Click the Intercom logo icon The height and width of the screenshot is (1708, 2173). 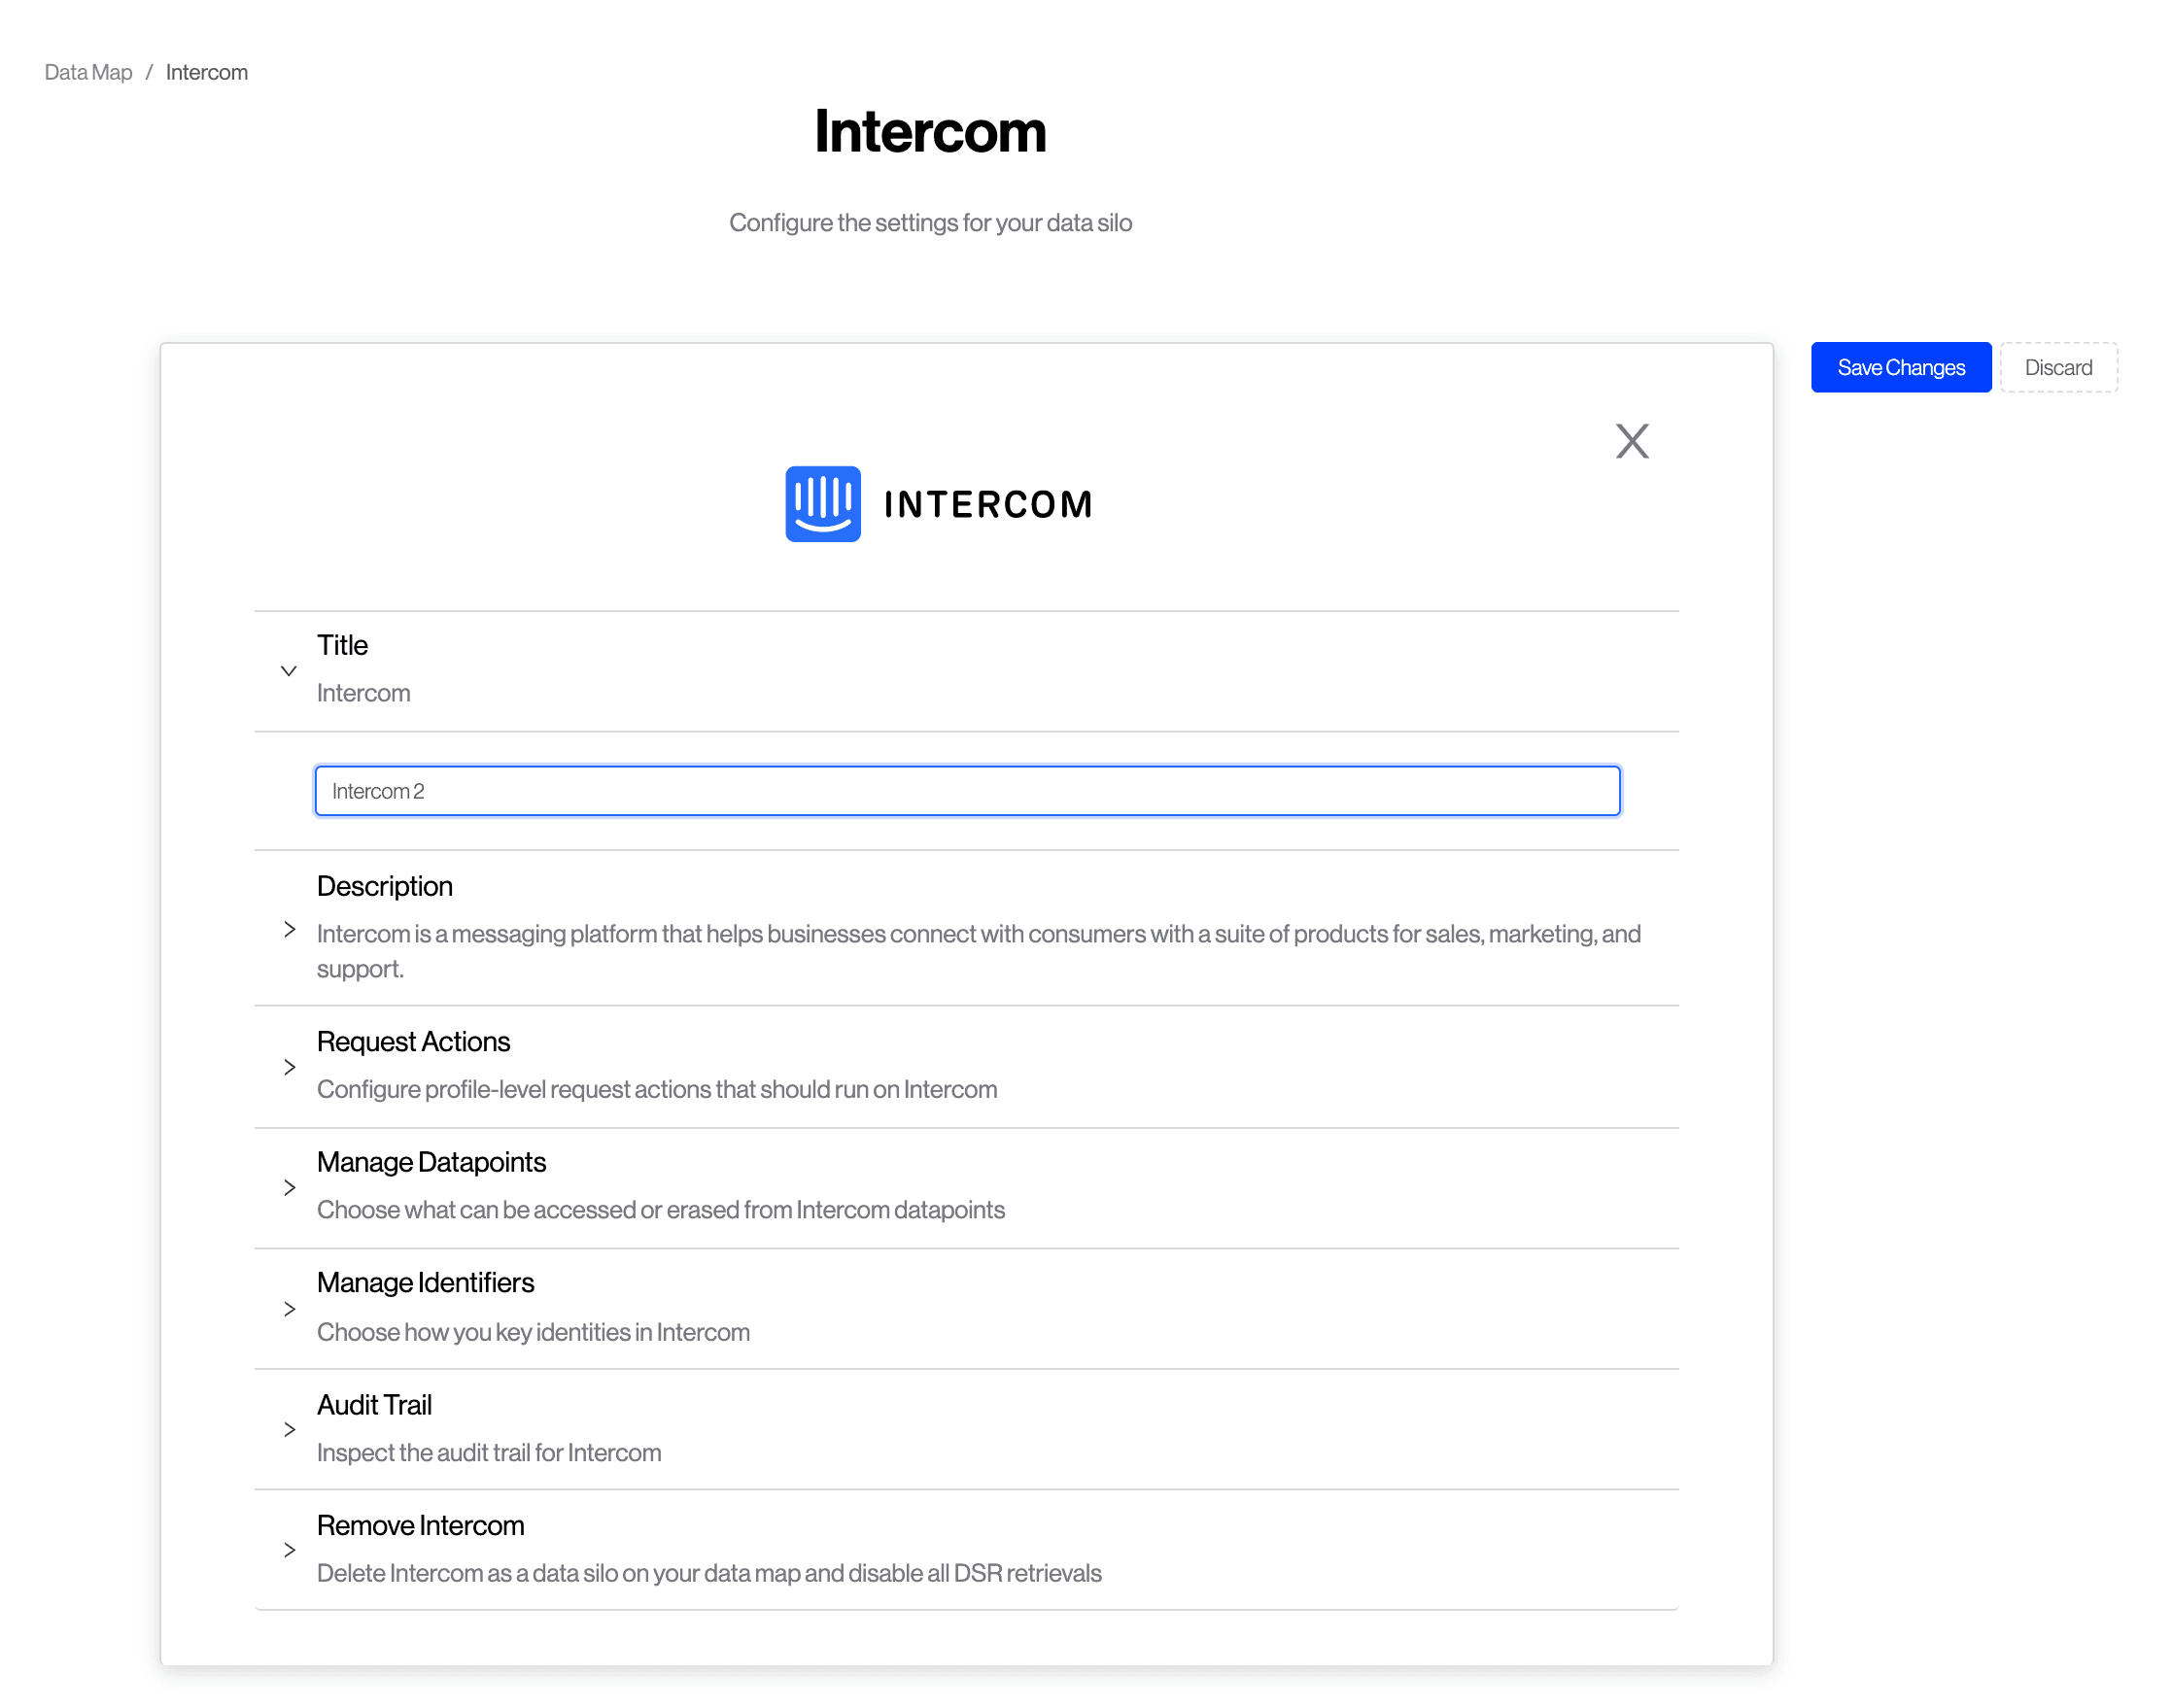822,504
